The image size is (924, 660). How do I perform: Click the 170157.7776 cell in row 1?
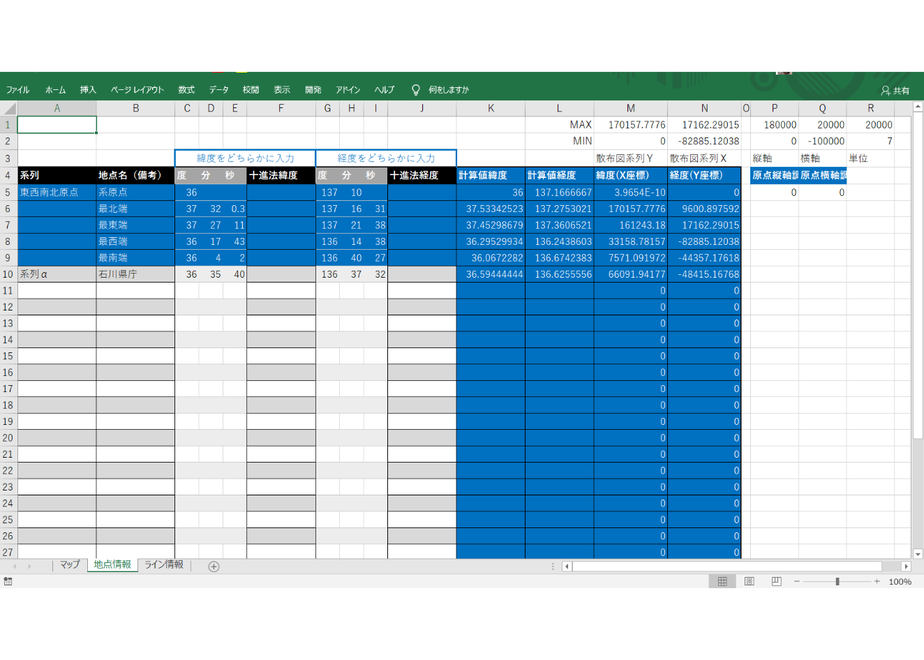pyautogui.click(x=631, y=125)
